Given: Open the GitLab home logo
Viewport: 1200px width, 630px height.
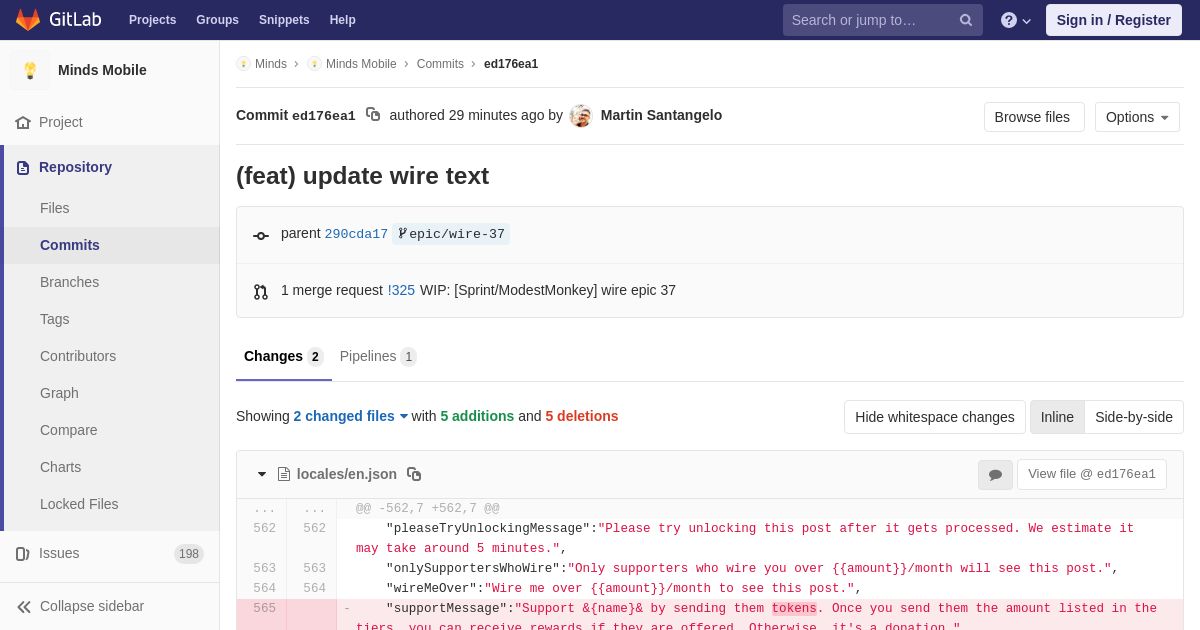Looking at the screenshot, I should point(58,20).
